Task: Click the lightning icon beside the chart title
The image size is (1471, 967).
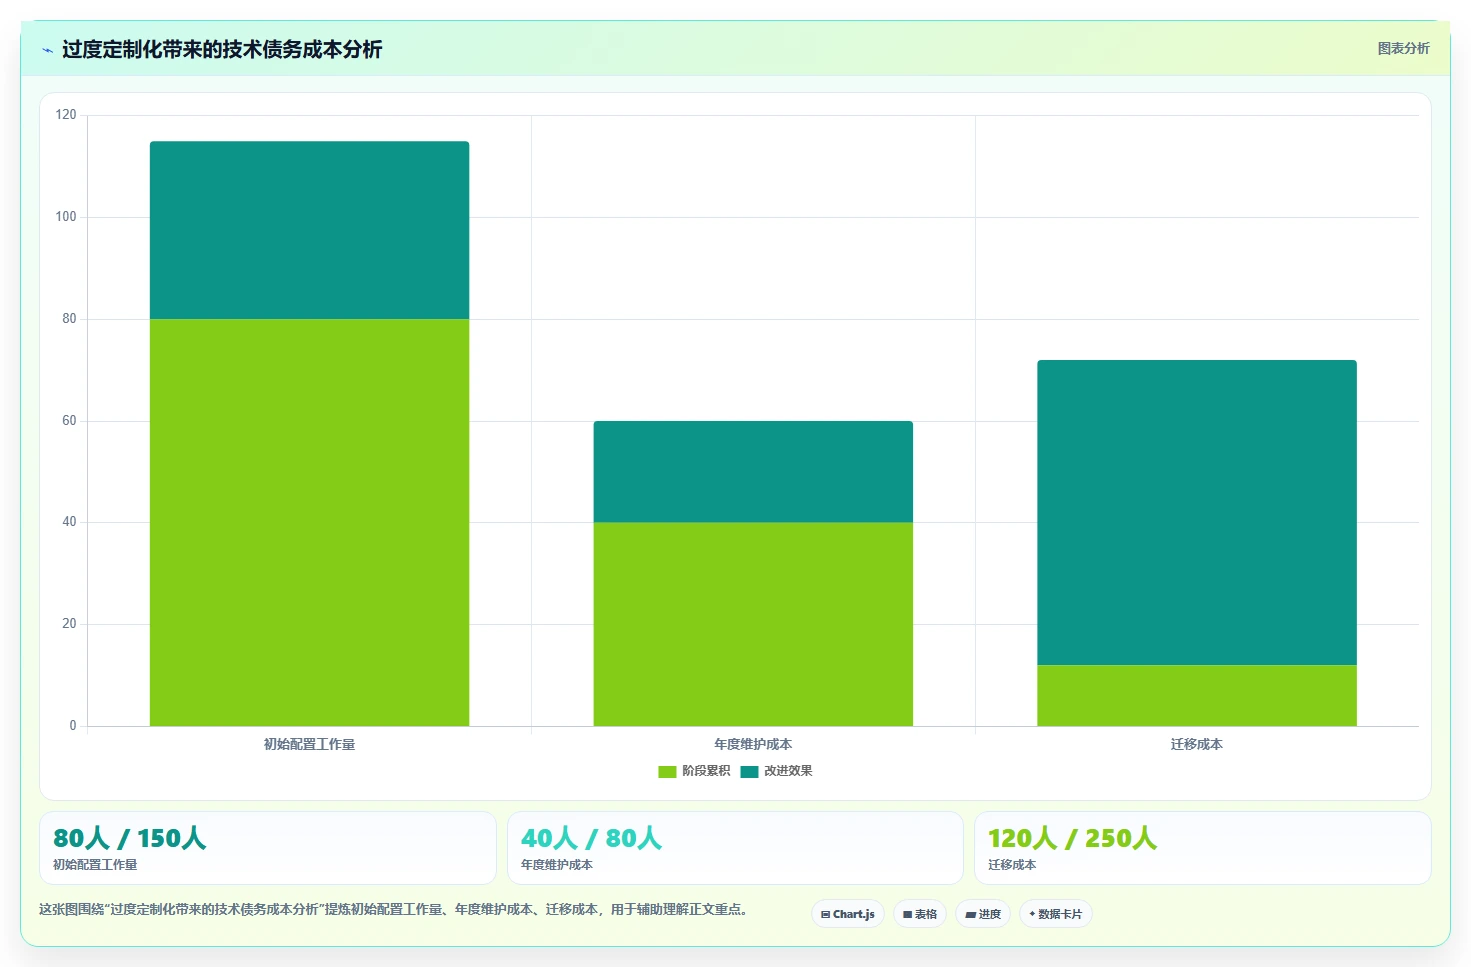Action: (x=47, y=50)
